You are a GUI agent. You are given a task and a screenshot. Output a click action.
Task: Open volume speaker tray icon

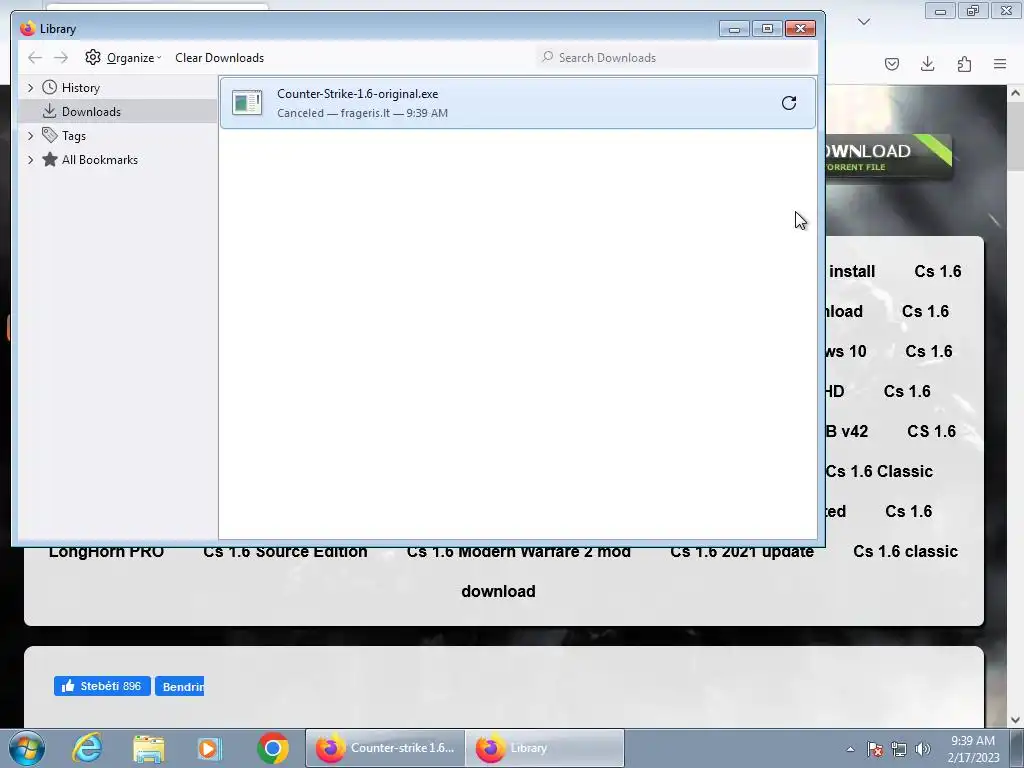923,749
